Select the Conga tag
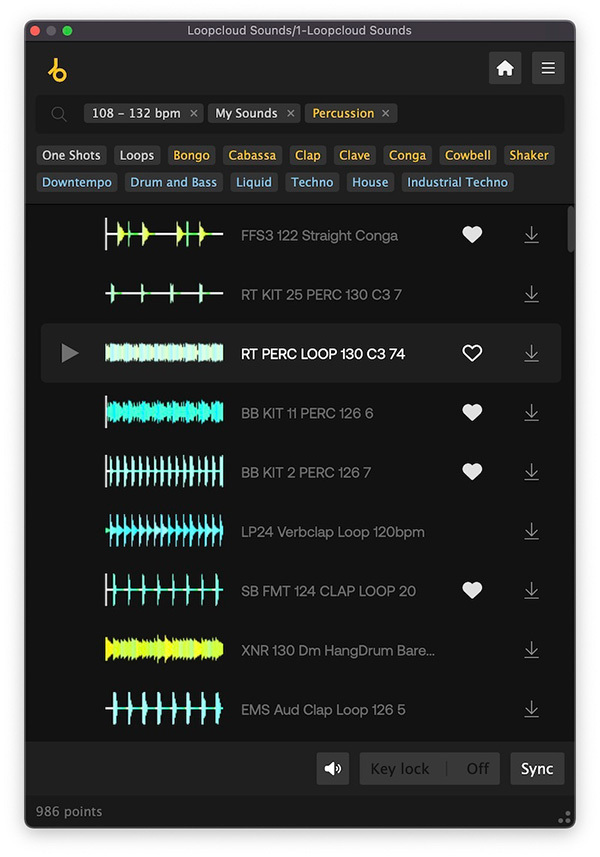The width and height of the screenshot is (600, 857). [x=407, y=156]
